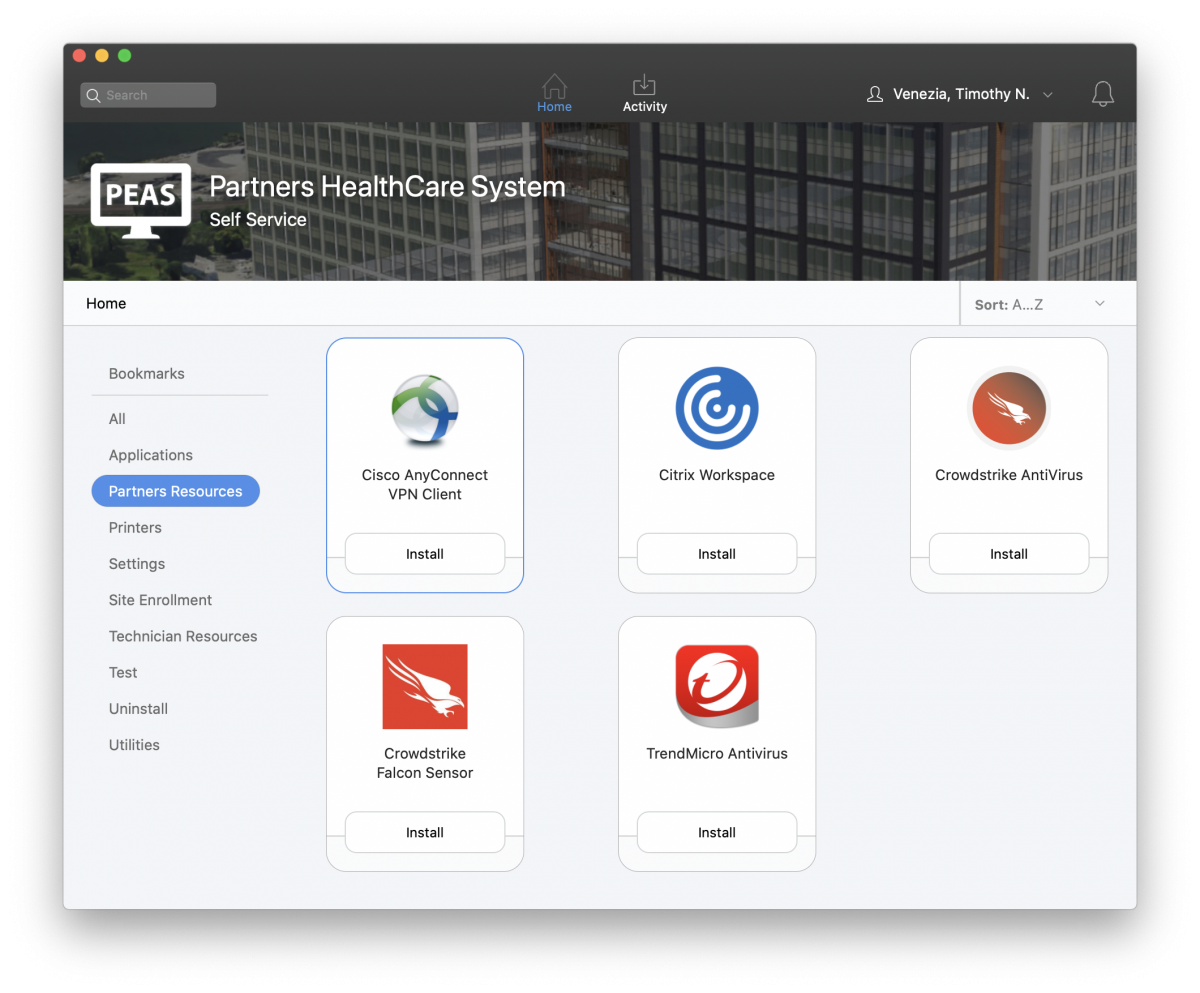This screenshot has height=993, width=1200.
Task: Click the Cisco AnyConnect VPN Client title
Action: [x=425, y=485]
